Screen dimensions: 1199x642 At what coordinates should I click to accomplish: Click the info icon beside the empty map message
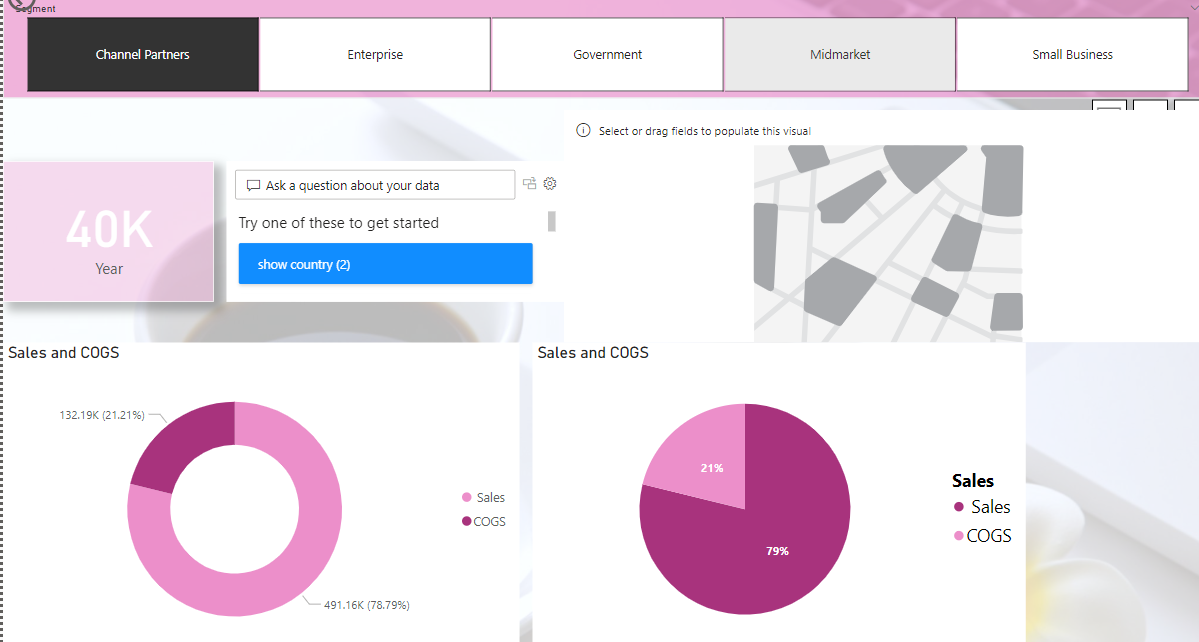[x=583, y=131]
